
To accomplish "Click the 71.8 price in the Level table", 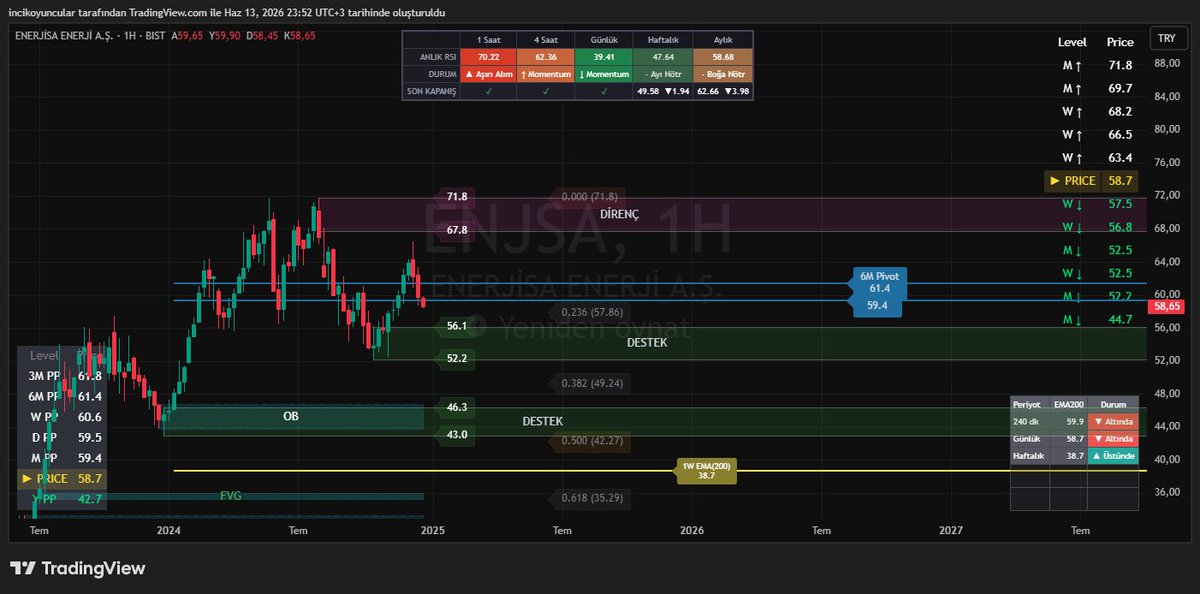I will coord(1120,65).
